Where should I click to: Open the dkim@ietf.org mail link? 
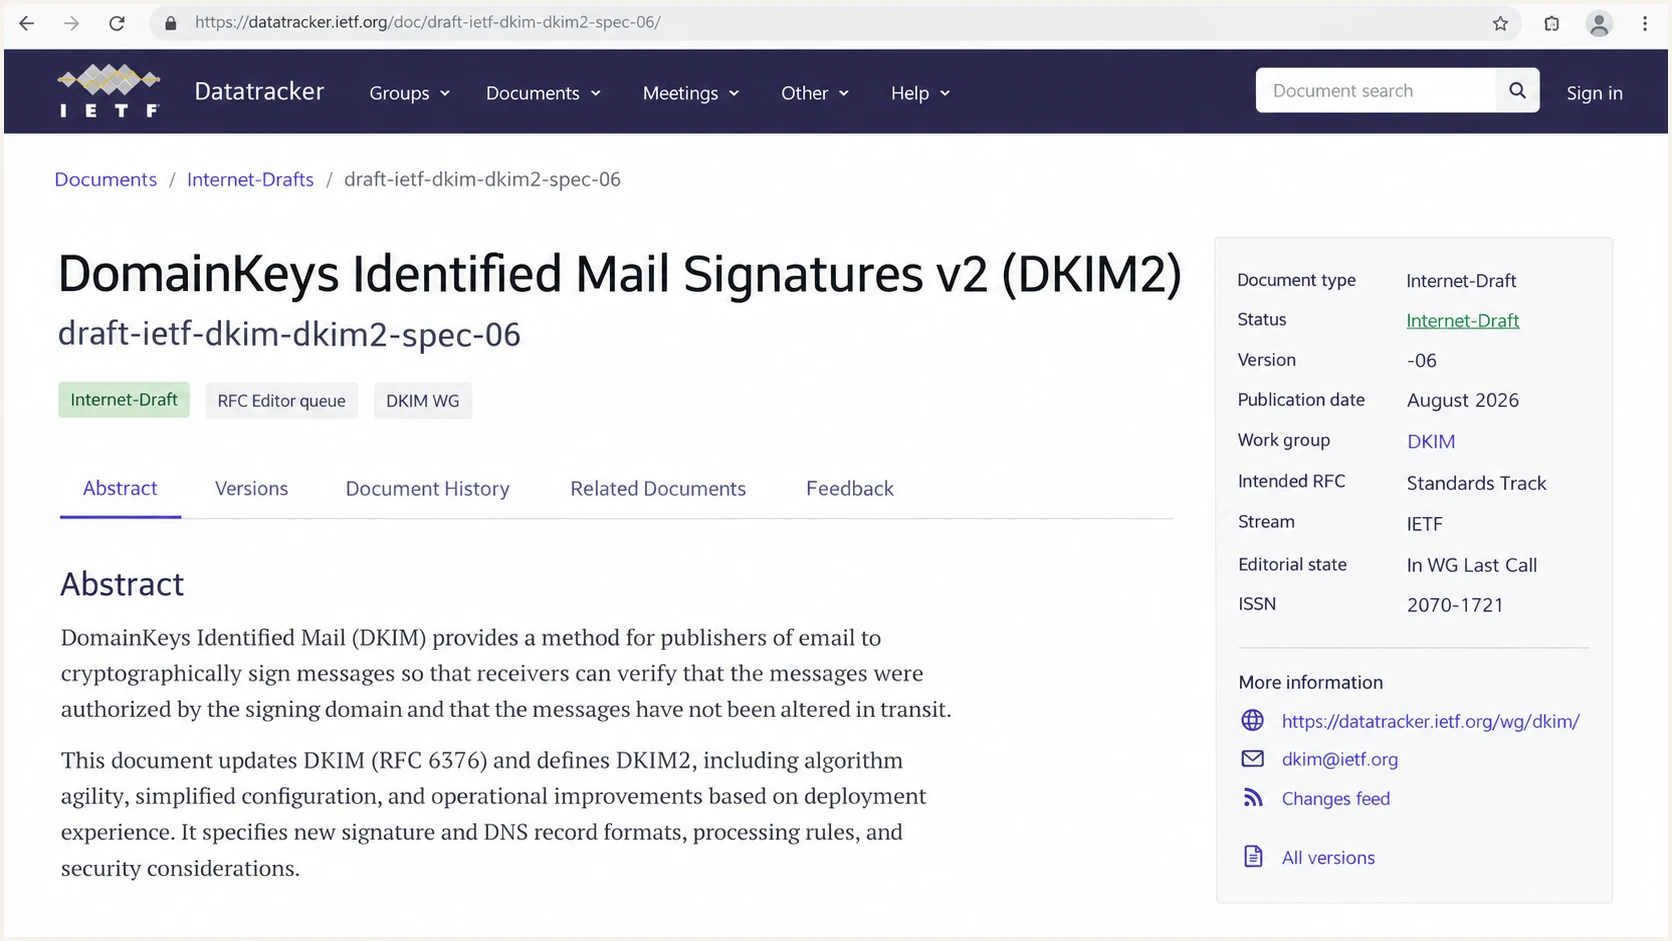(1339, 759)
